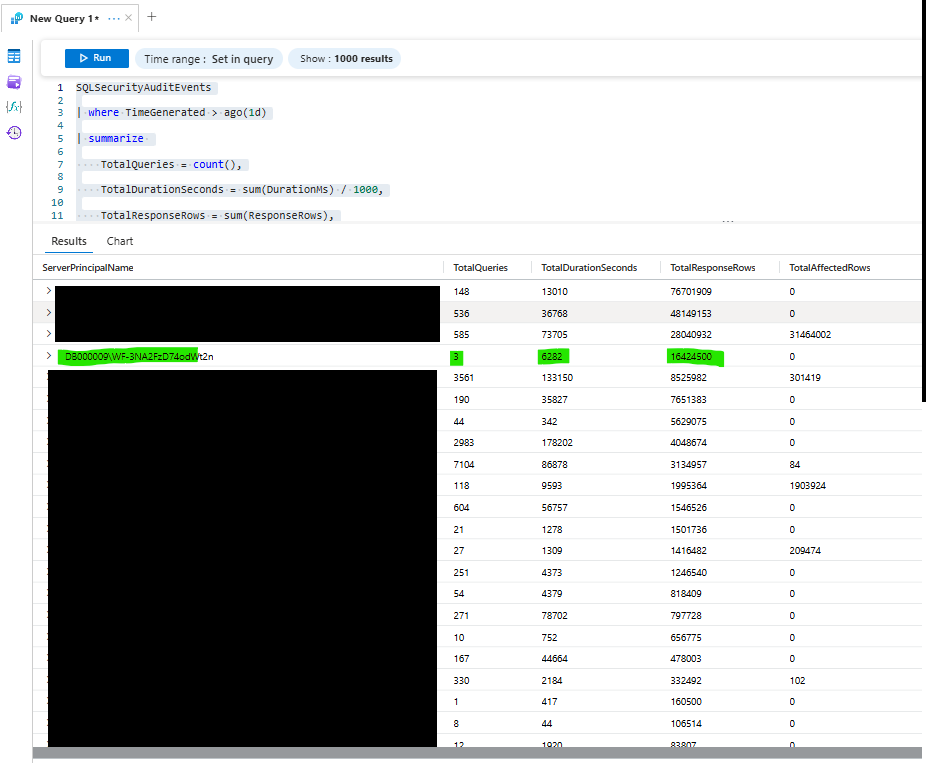
Task: Select the cell value 7104
Action: pos(464,465)
